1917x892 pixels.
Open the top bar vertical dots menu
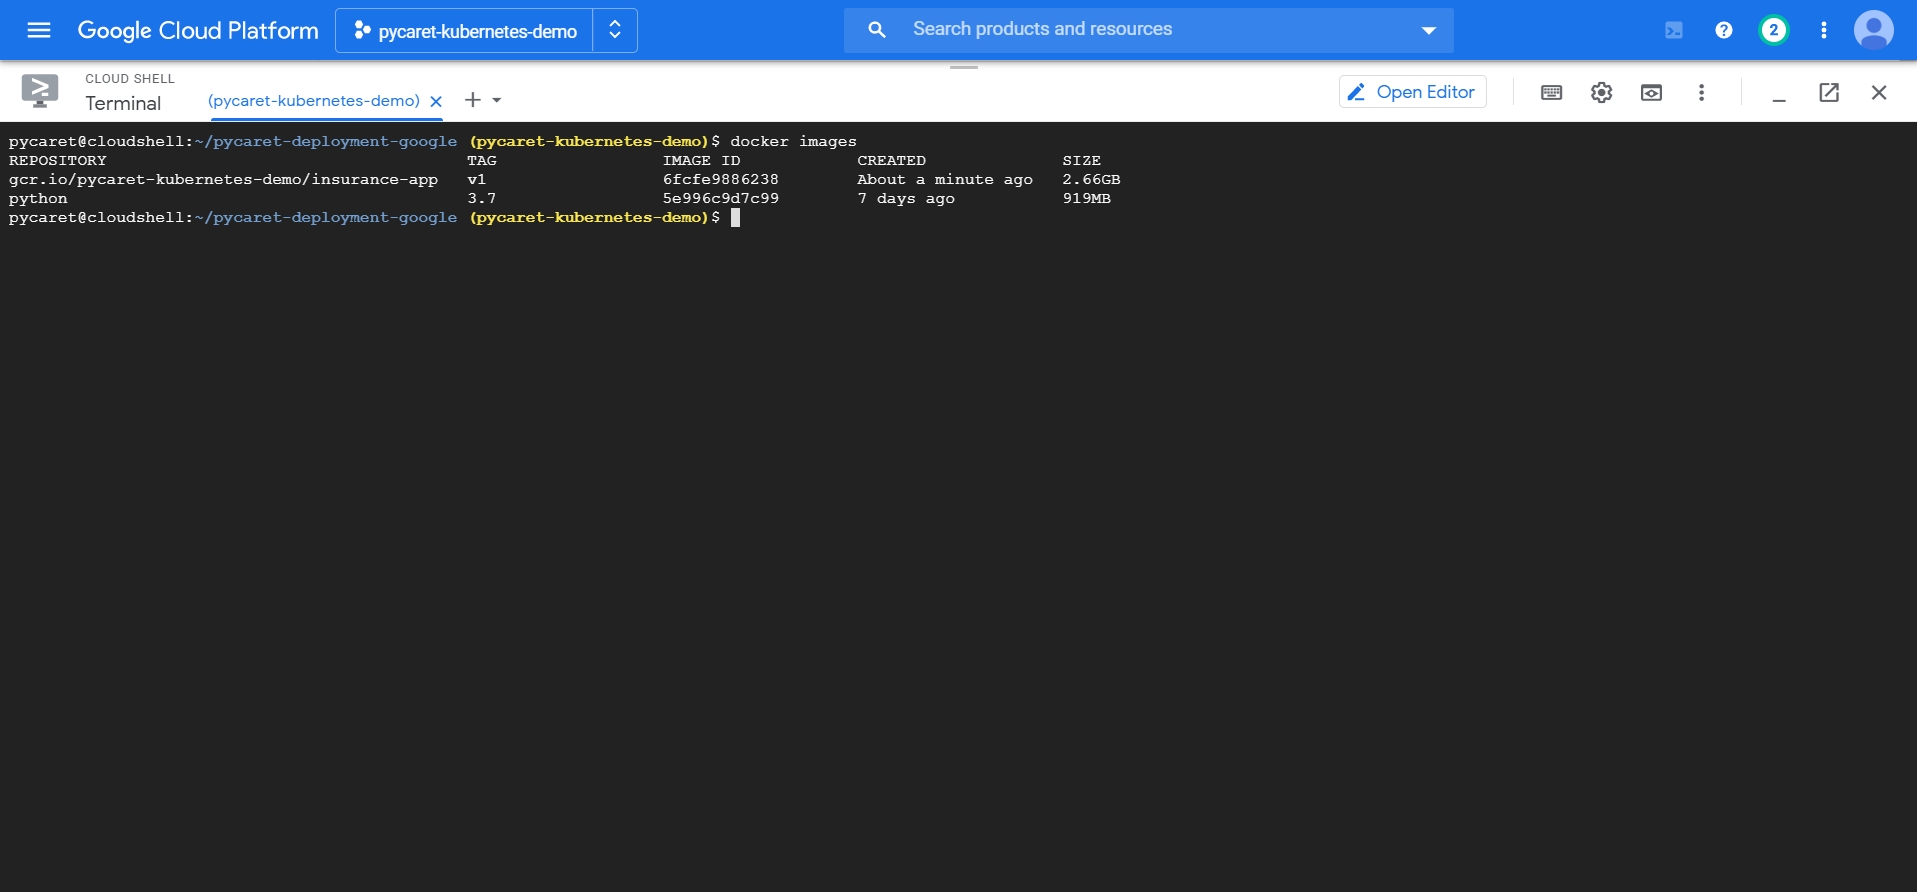coord(1823,30)
